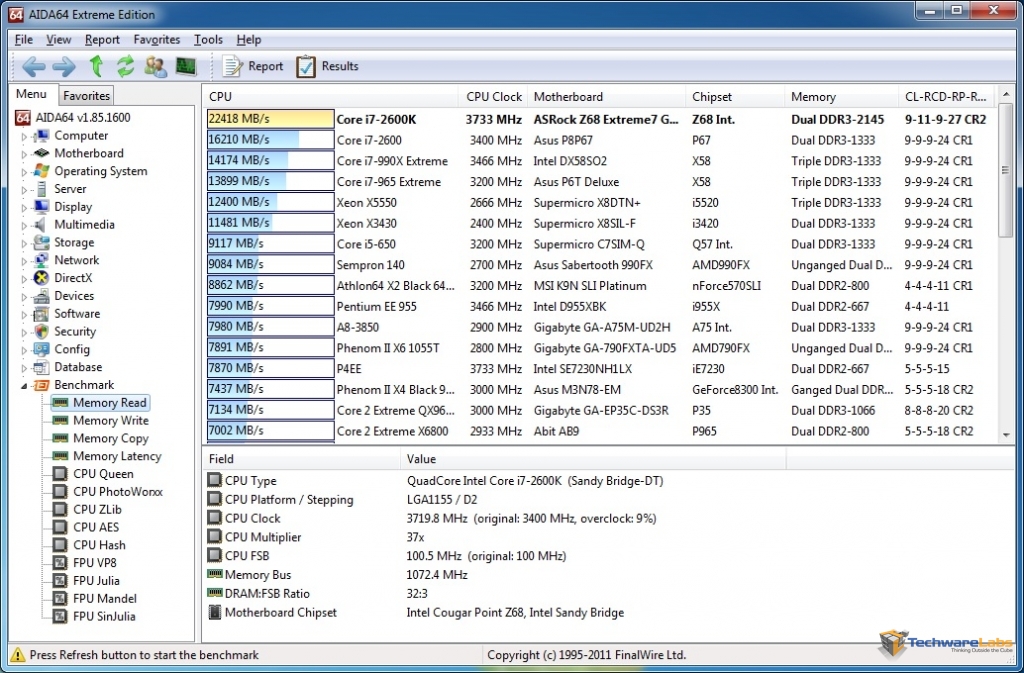This screenshot has width=1024, height=673.
Task: Select the CPU Queen benchmark icon
Action: [60, 474]
